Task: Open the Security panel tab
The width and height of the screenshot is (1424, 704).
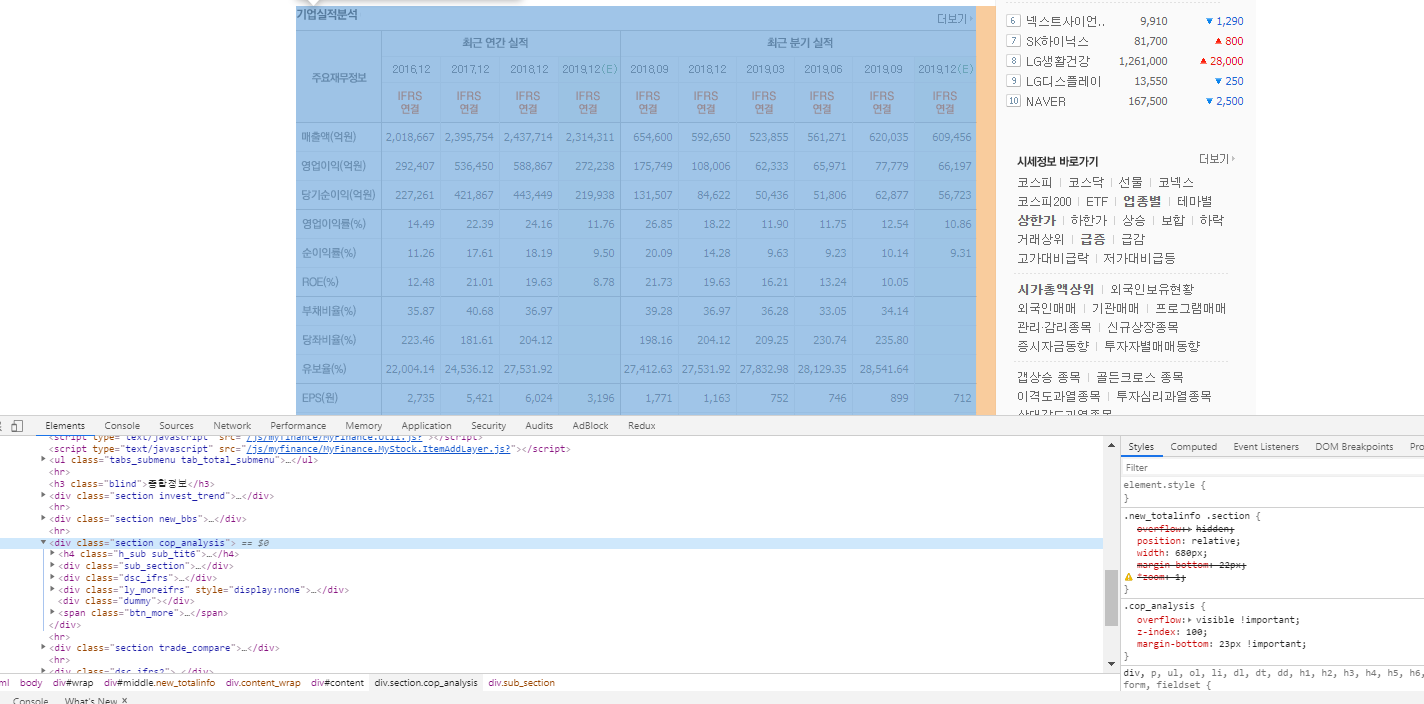Action: tap(489, 426)
